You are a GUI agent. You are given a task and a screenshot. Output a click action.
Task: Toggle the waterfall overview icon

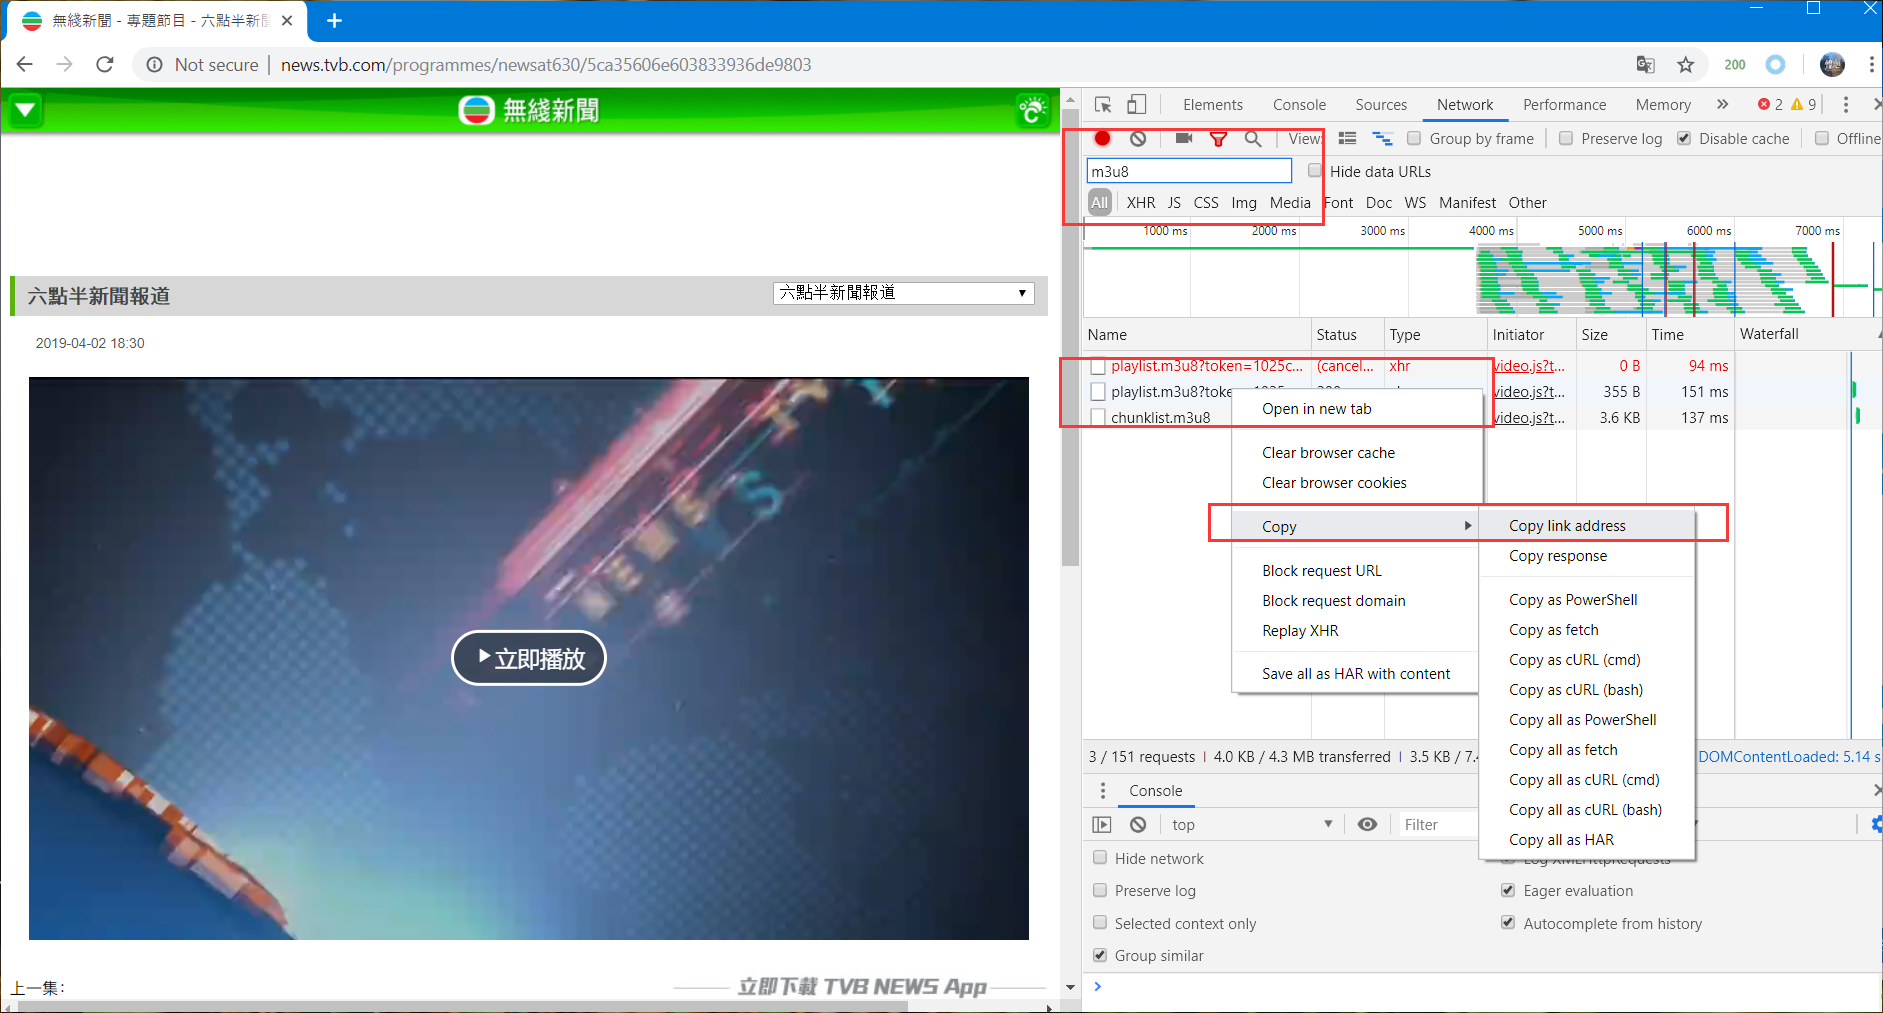[x=1382, y=139]
